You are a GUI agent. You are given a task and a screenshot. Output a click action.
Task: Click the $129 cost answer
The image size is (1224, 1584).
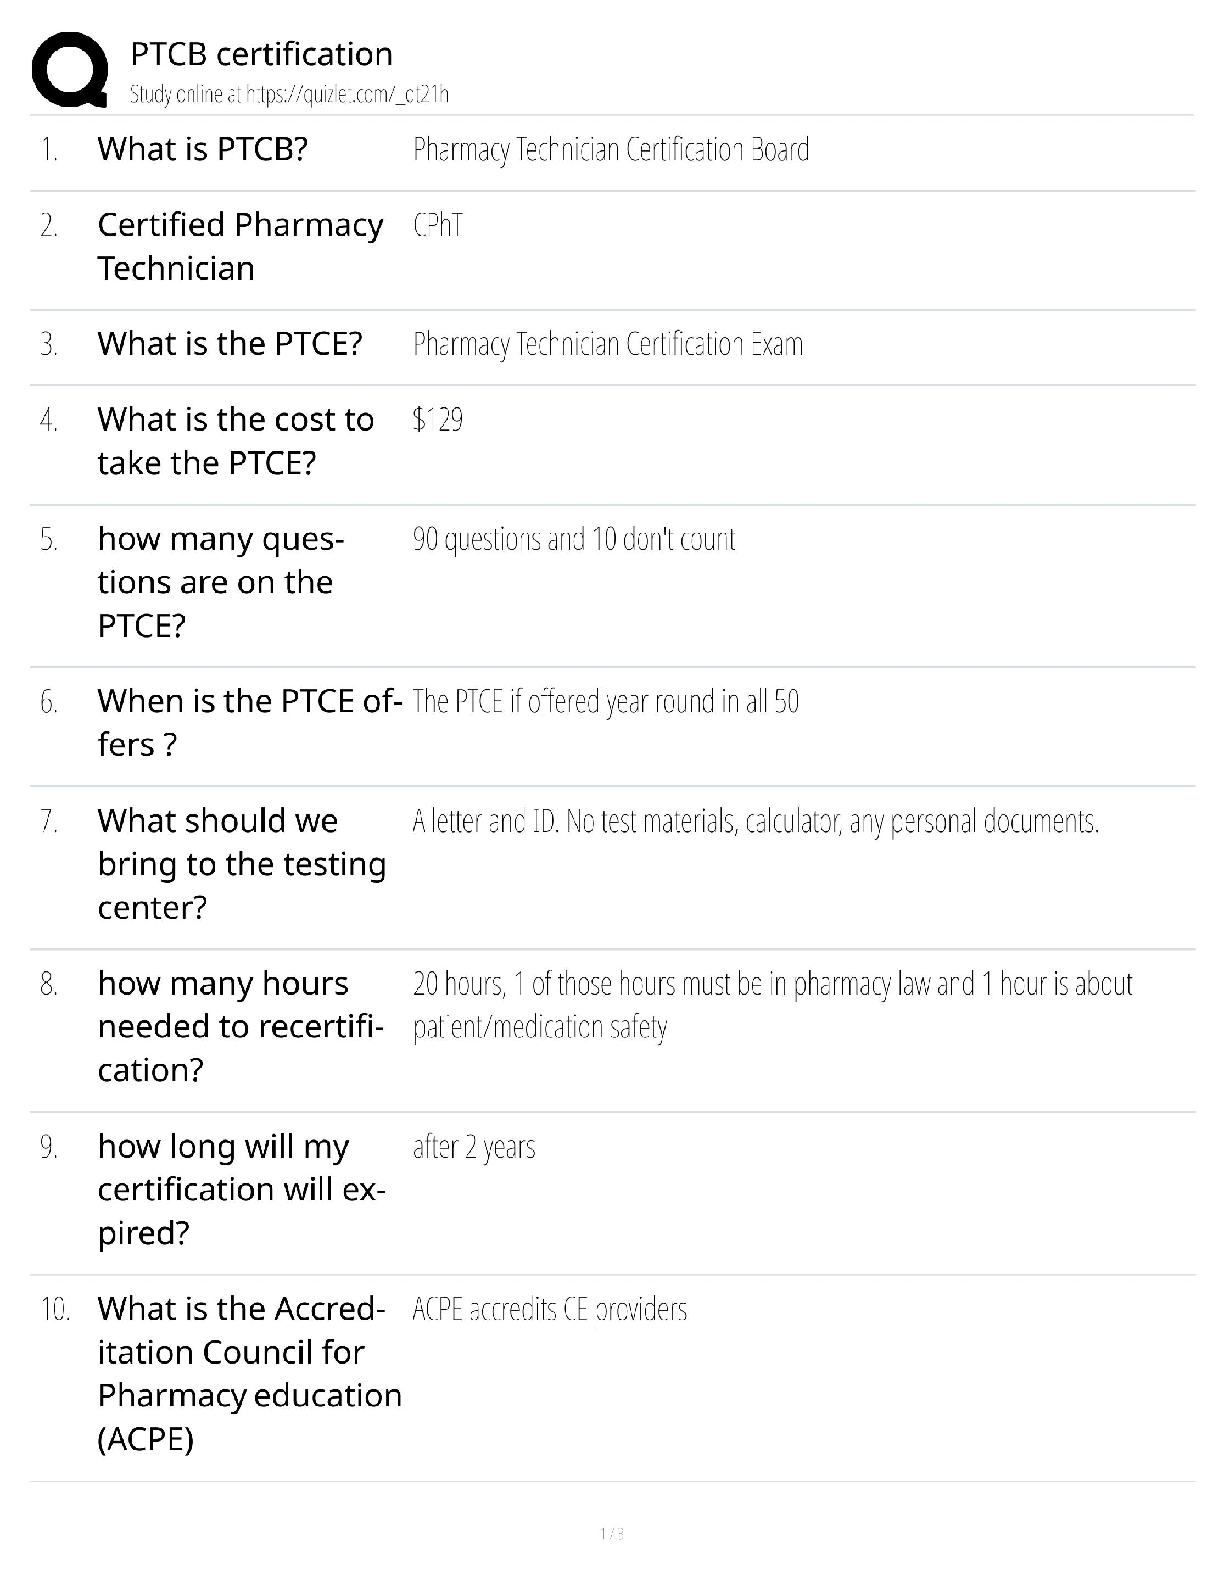point(438,420)
